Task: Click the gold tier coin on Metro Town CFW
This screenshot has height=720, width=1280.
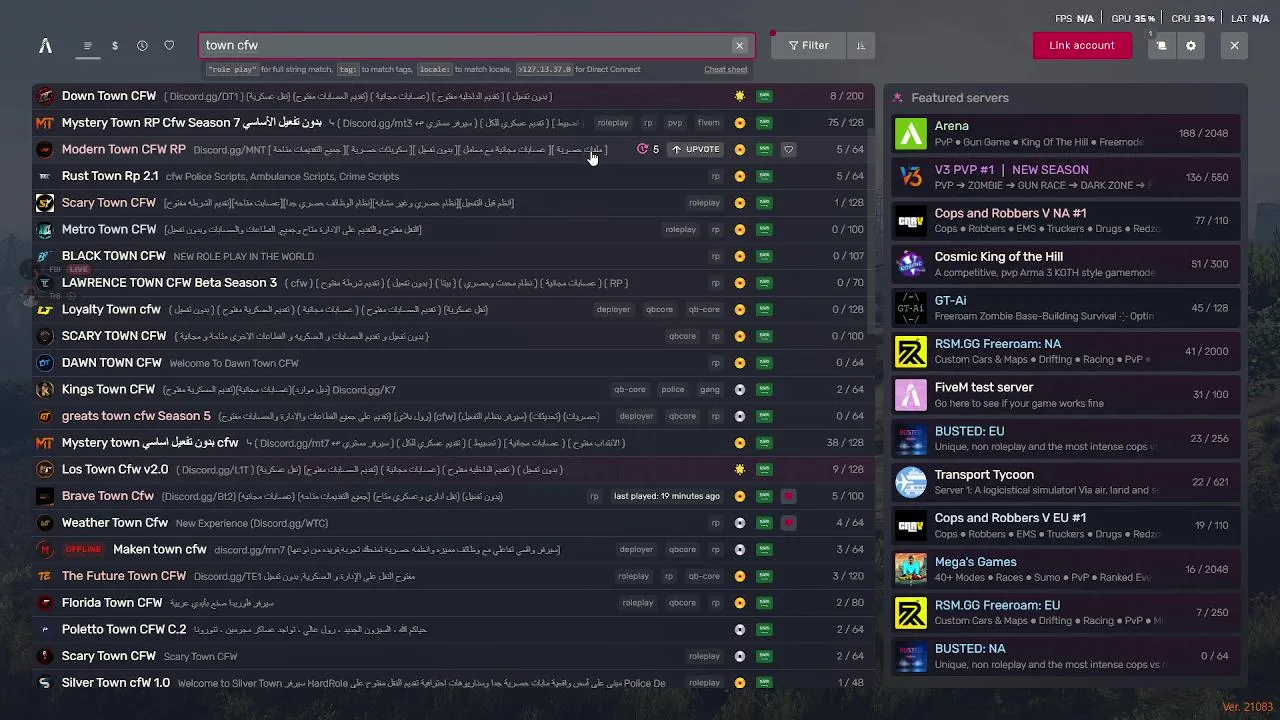Action: point(740,230)
